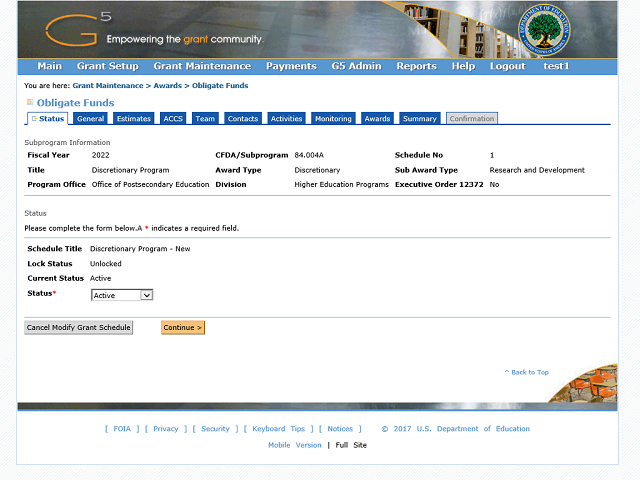
Task: Open the Help menu
Action: coord(463,66)
